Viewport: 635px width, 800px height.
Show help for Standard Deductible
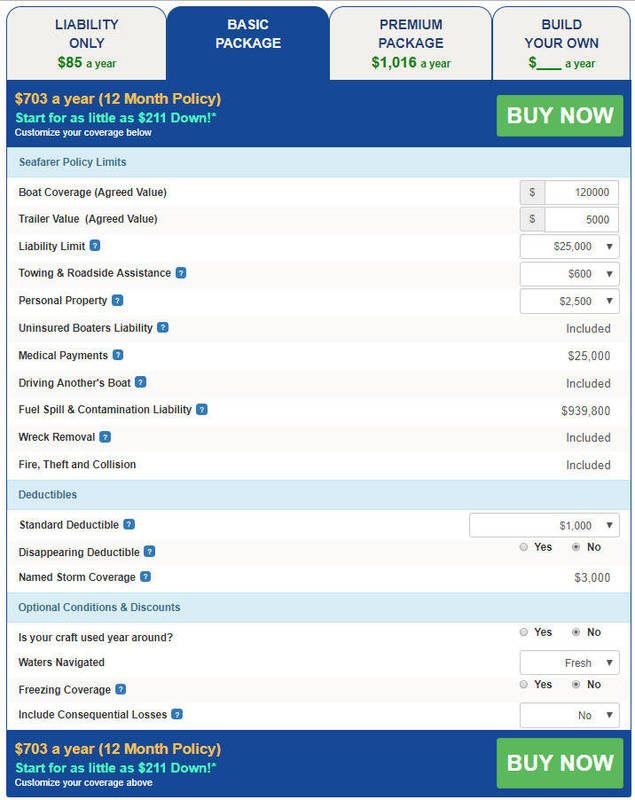[129, 524]
